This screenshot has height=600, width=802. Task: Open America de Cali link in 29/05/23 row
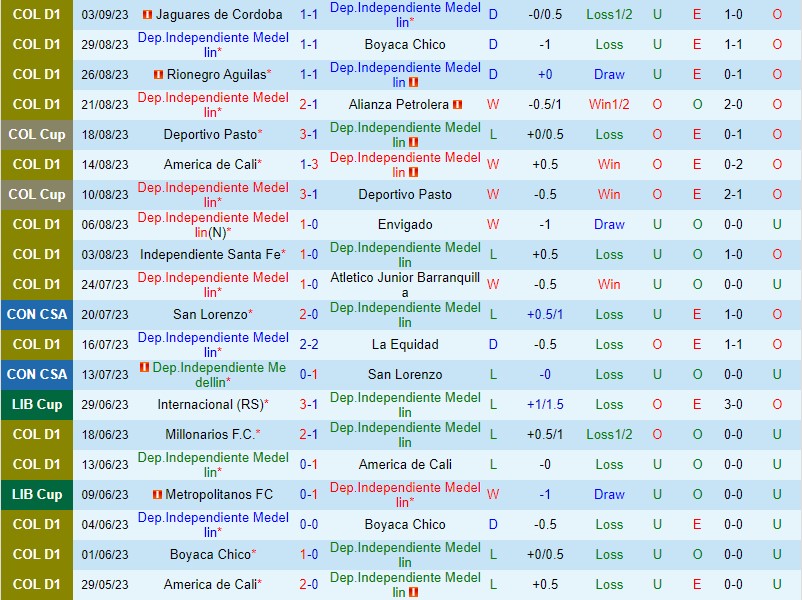[x=210, y=585]
